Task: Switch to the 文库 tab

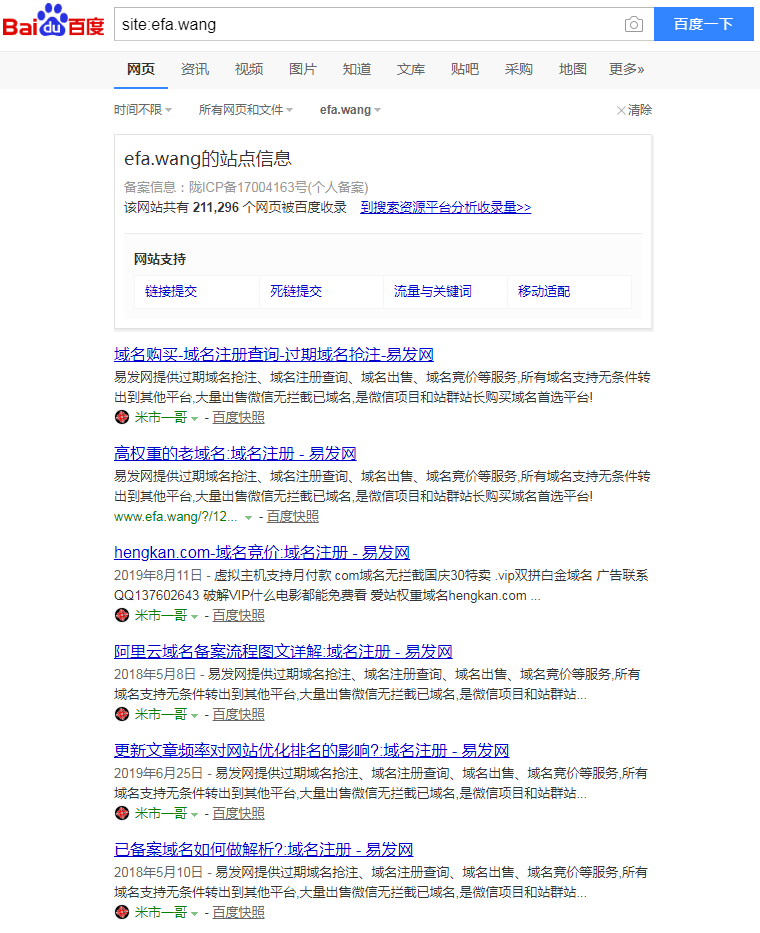Action: click(x=411, y=69)
